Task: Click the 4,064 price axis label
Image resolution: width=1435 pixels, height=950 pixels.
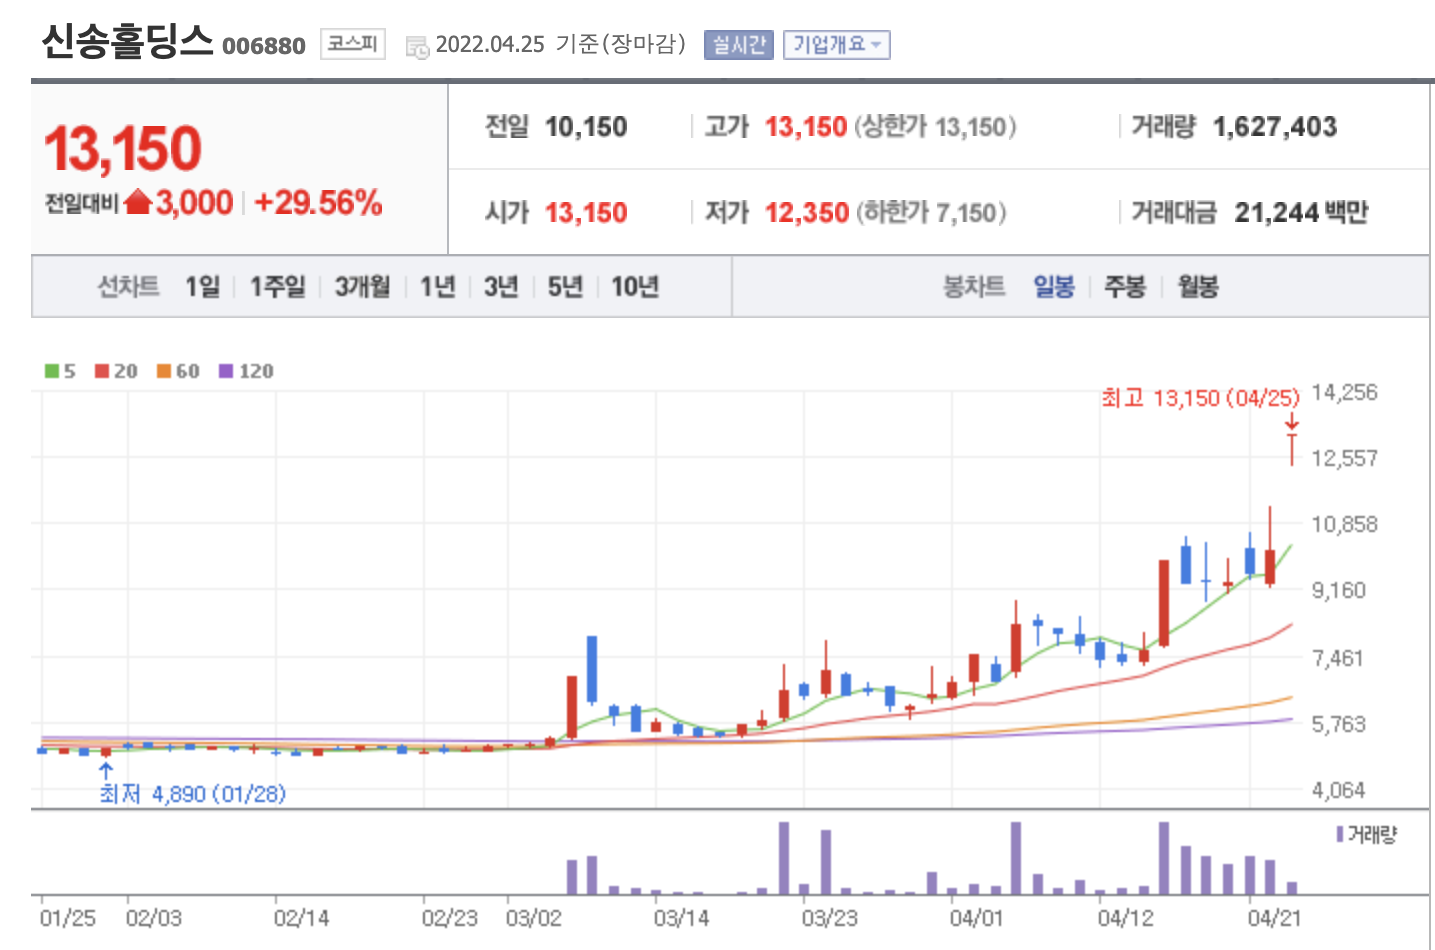Action: pos(1338,790)
